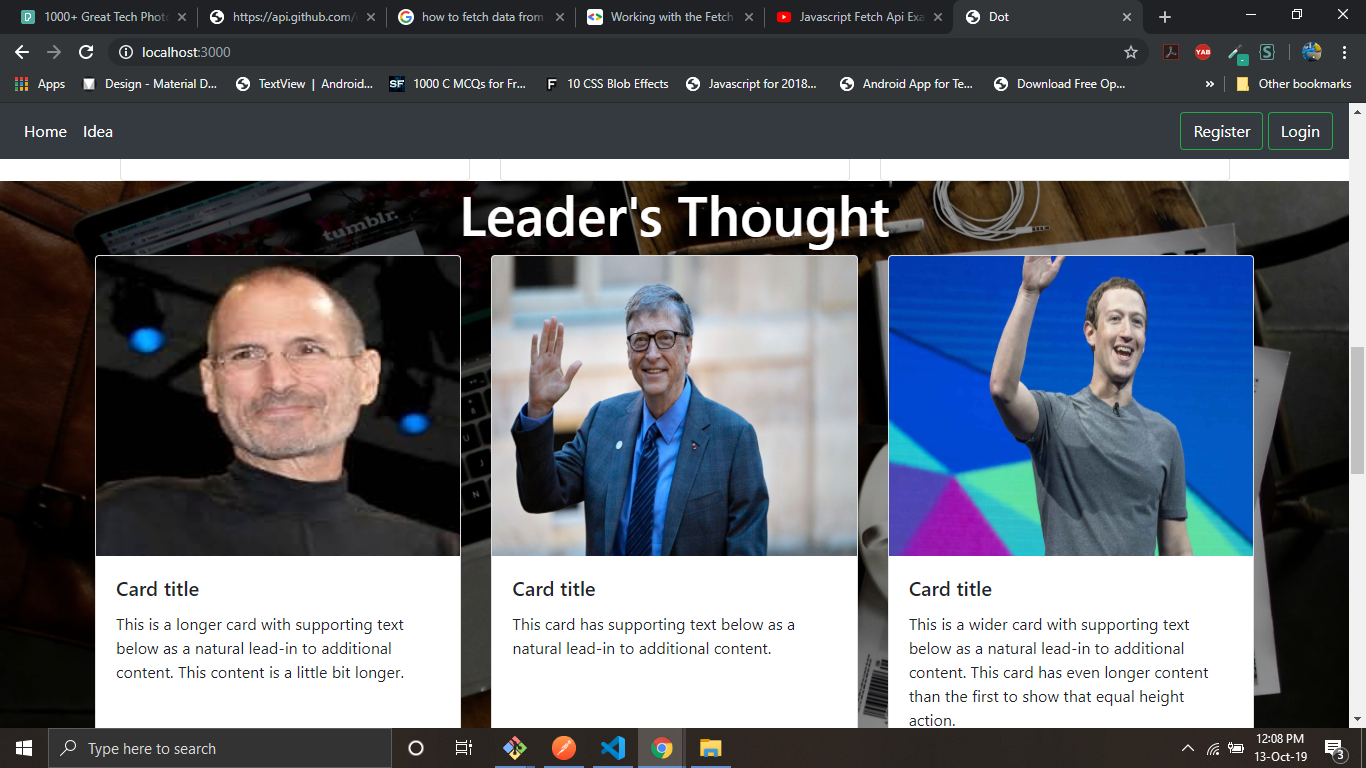1366x768 pixels.
Task: Click the taskbar clock showing 12:08 PM
Action: [1279, 748]
